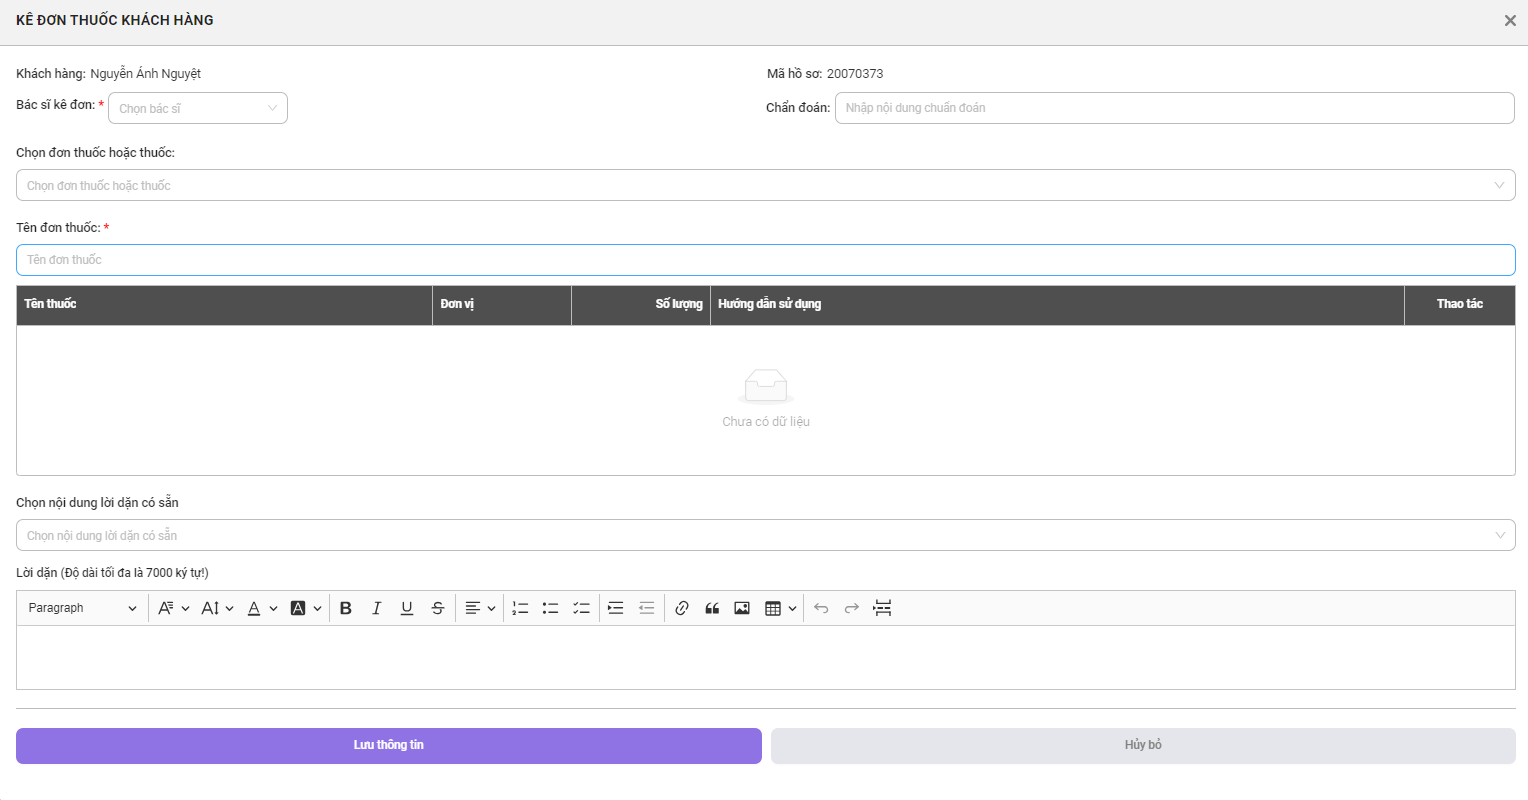The width and height of the screenshot is (1528, 800).
Task: Toggle underline text formatting
Action: [x=407, y=608]
